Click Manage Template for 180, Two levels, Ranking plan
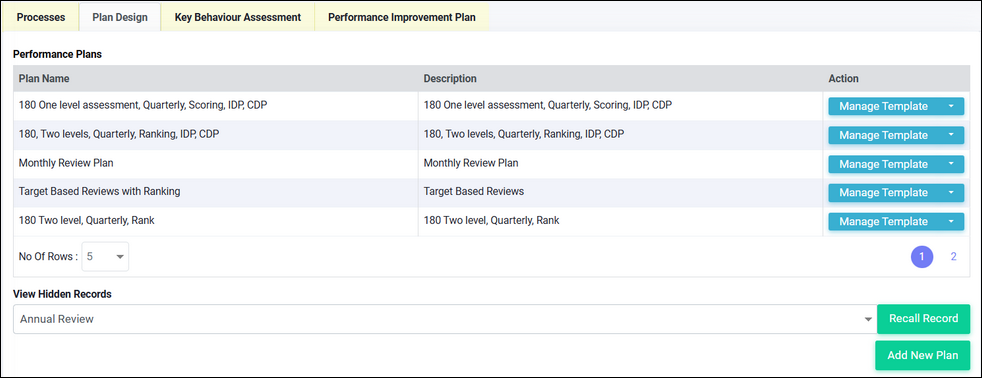982x378 pixels. point(883,135)
